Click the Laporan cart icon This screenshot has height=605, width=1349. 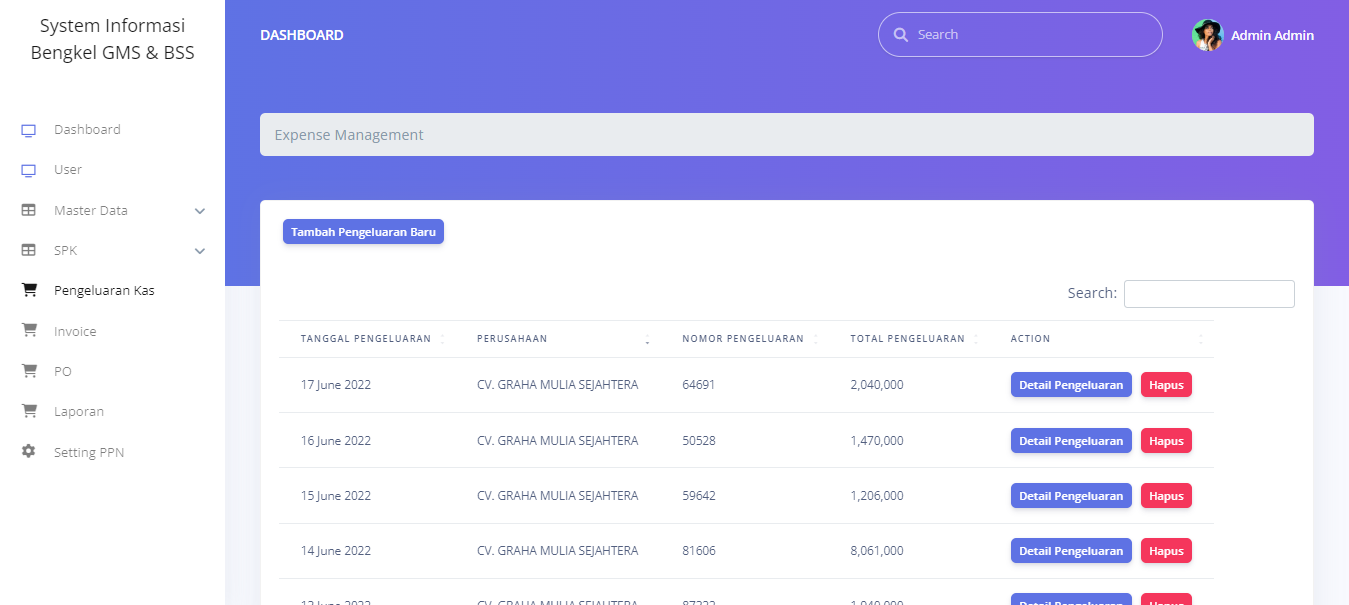point(29,411)
